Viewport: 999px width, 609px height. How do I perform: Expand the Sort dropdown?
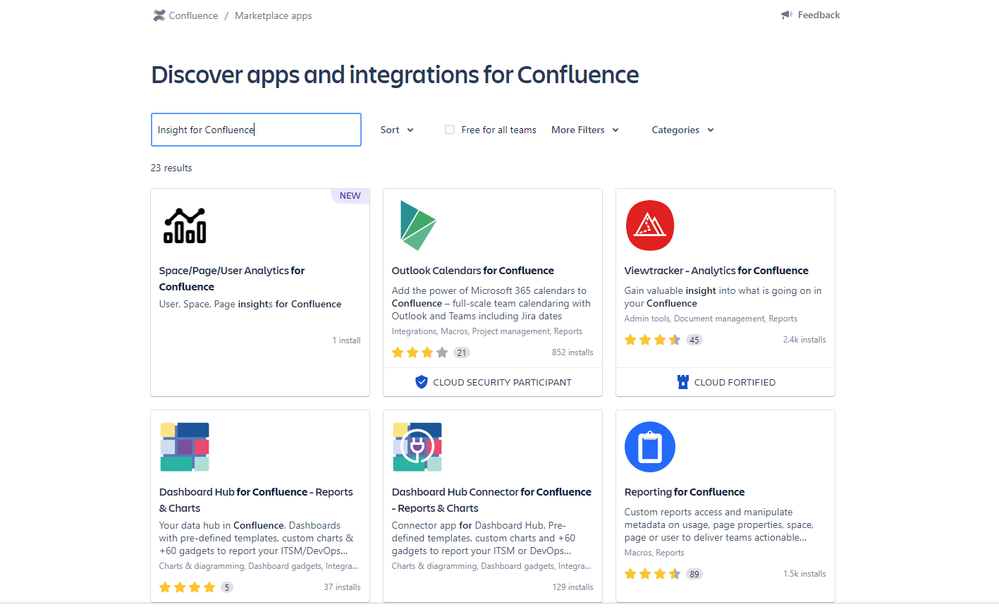397,130
